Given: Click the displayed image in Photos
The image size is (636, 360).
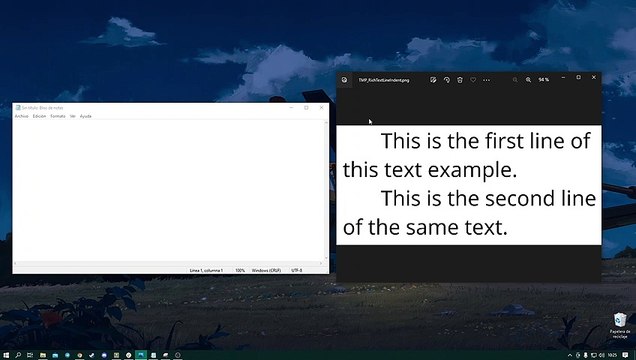Looking at the screenshot, I should coord(469,185).
